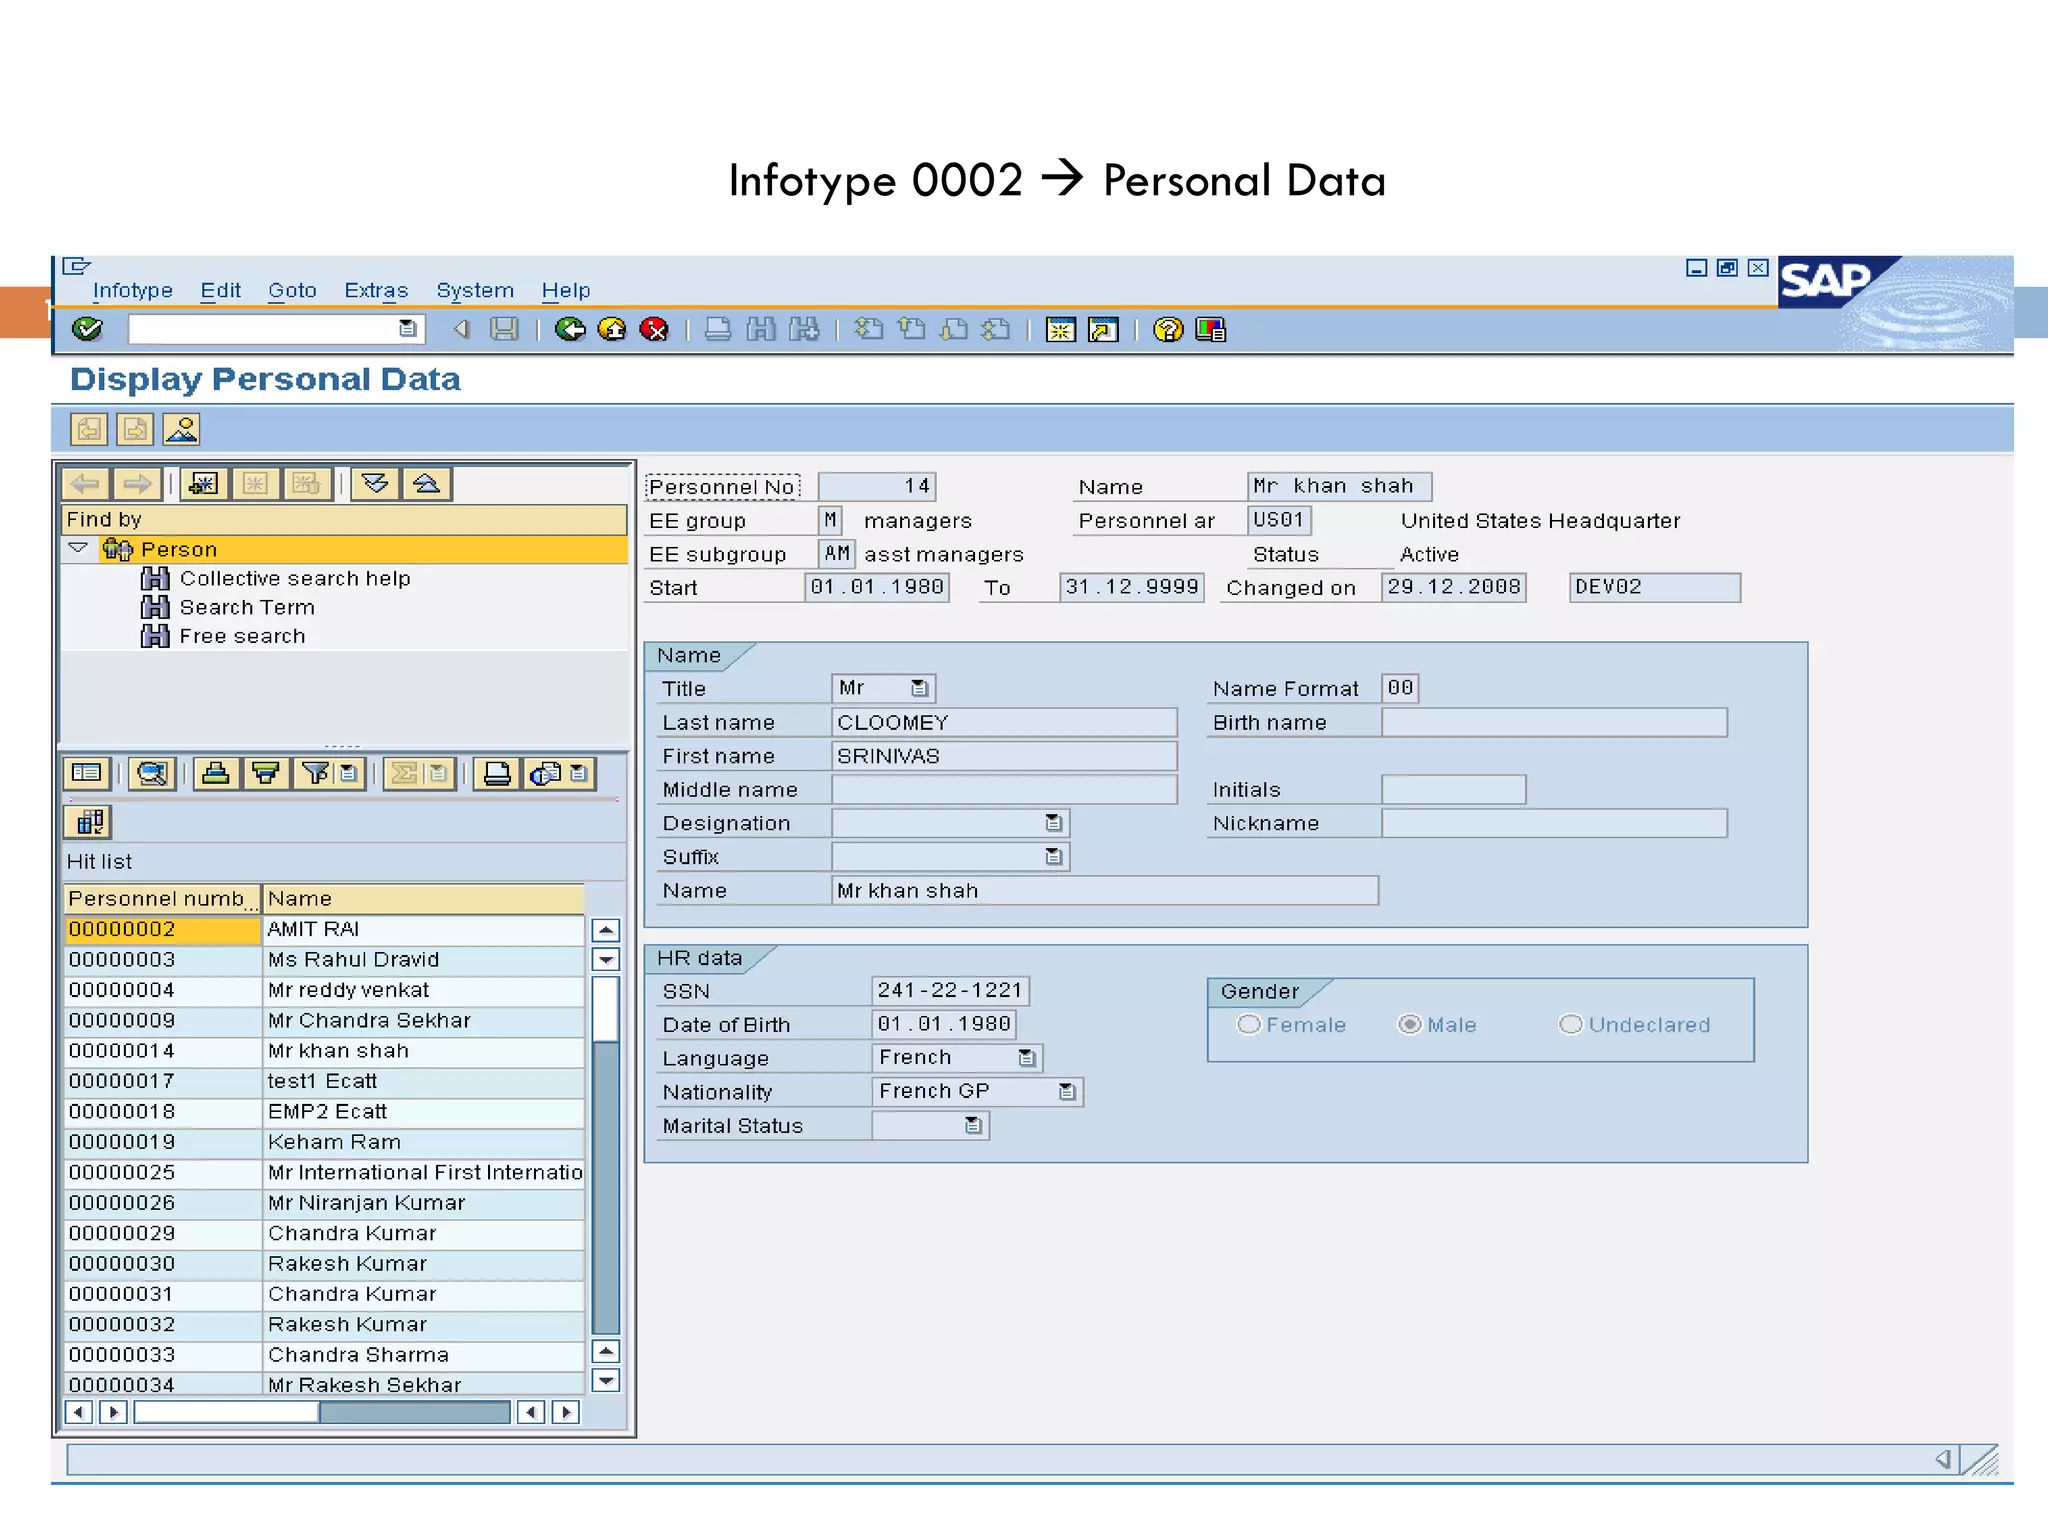
Task: Open the Help menu
Action: (566, 290)
